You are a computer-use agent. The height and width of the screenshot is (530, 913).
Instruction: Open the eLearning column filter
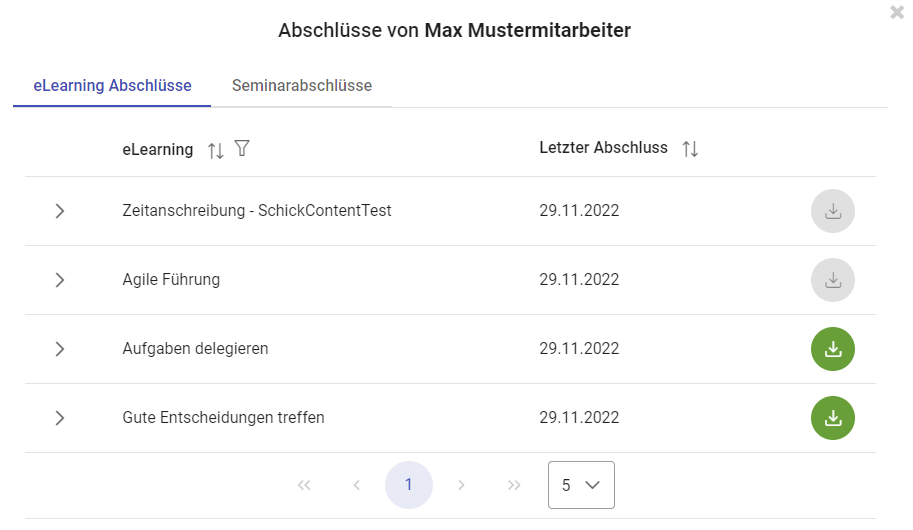242,149
